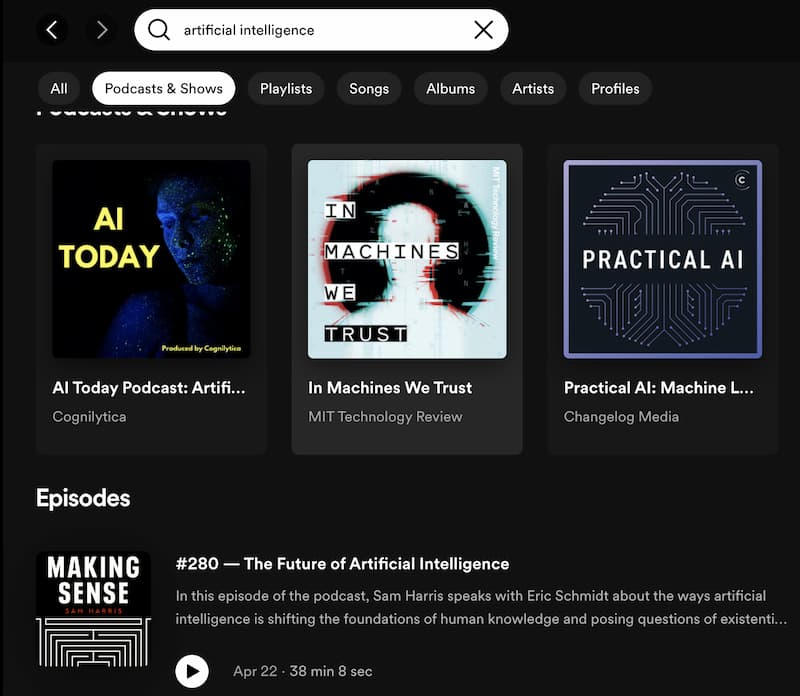Visit the Cognilytica publisher page
The height and width of the screenshot is (696, 800).
89,416
